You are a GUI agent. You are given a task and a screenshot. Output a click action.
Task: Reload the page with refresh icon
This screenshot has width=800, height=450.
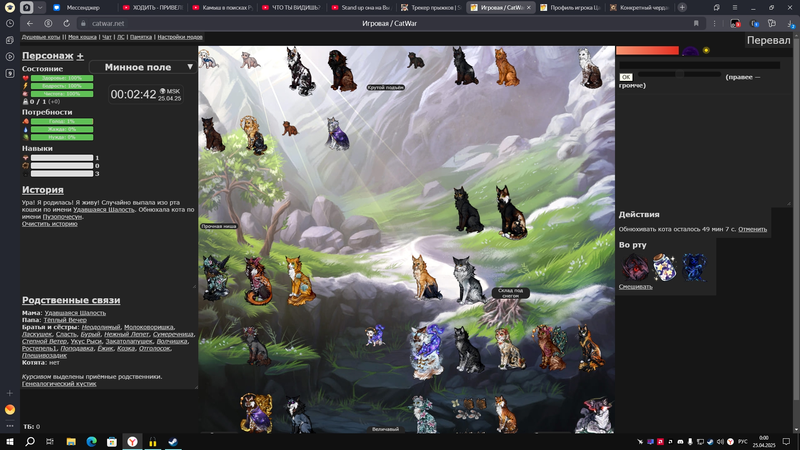click(66, 23)
